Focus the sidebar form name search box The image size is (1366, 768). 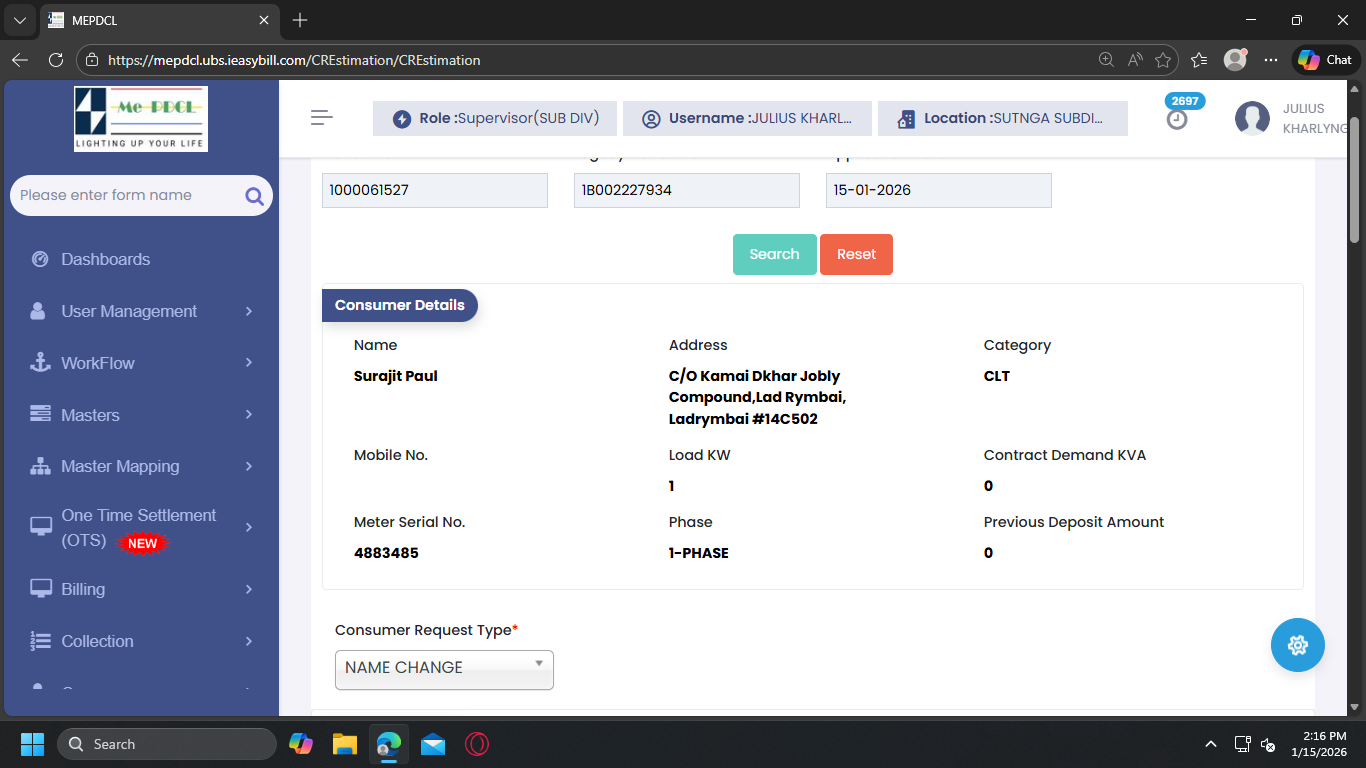[141, 196]
